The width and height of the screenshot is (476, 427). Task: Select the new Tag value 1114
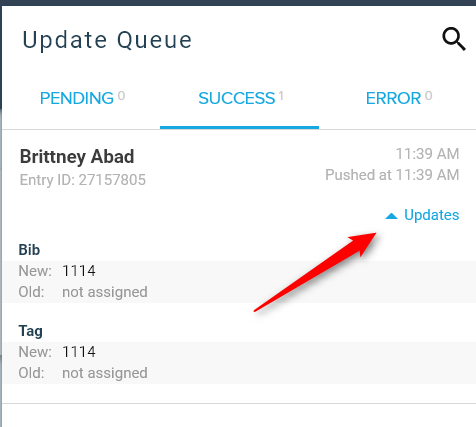79,352
